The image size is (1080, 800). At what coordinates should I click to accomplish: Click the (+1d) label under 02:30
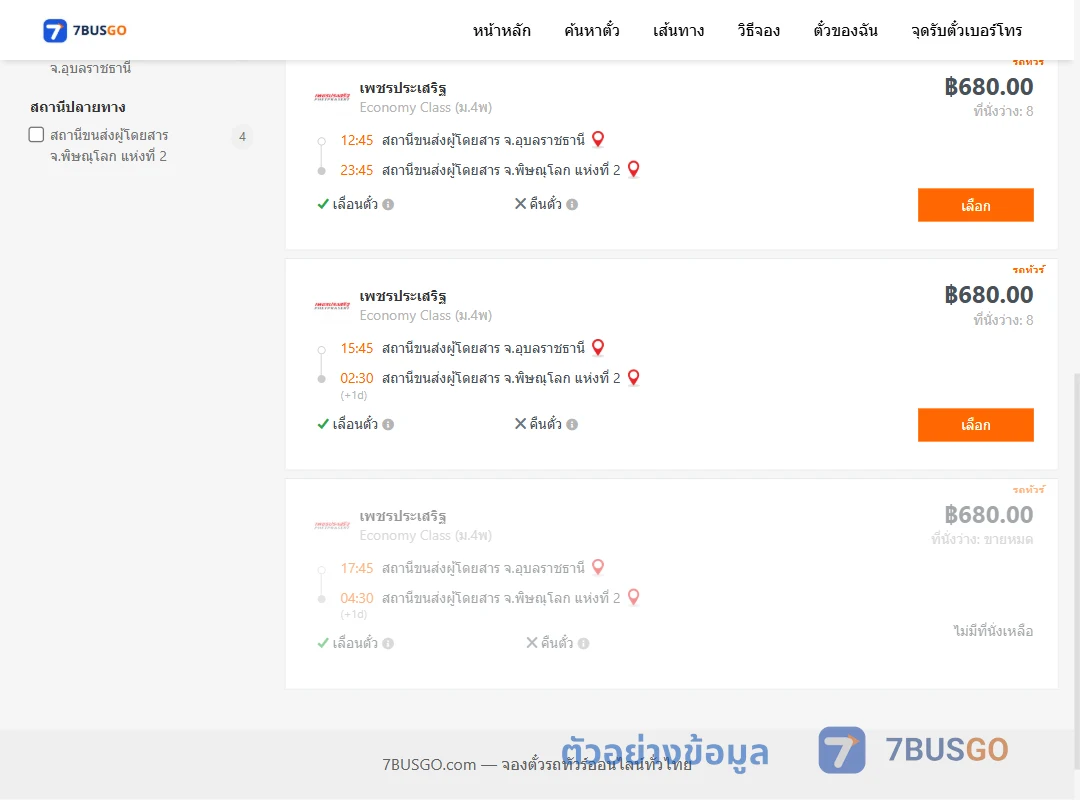354,396
